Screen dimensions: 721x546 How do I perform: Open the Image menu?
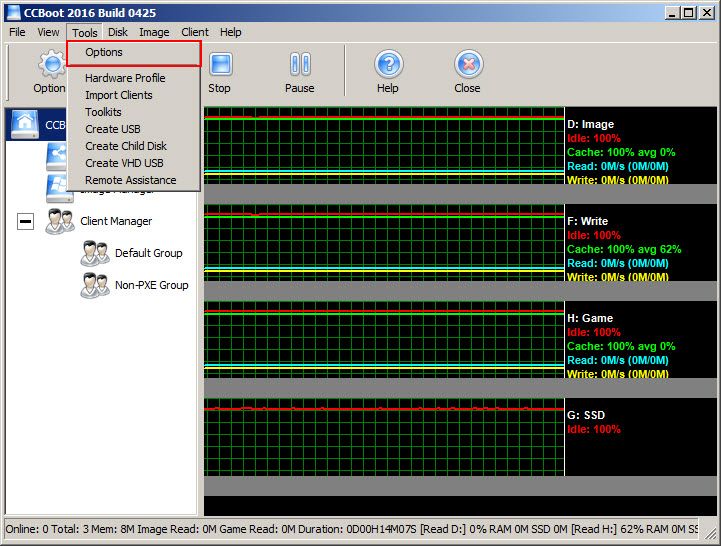(x=154, y=32)
